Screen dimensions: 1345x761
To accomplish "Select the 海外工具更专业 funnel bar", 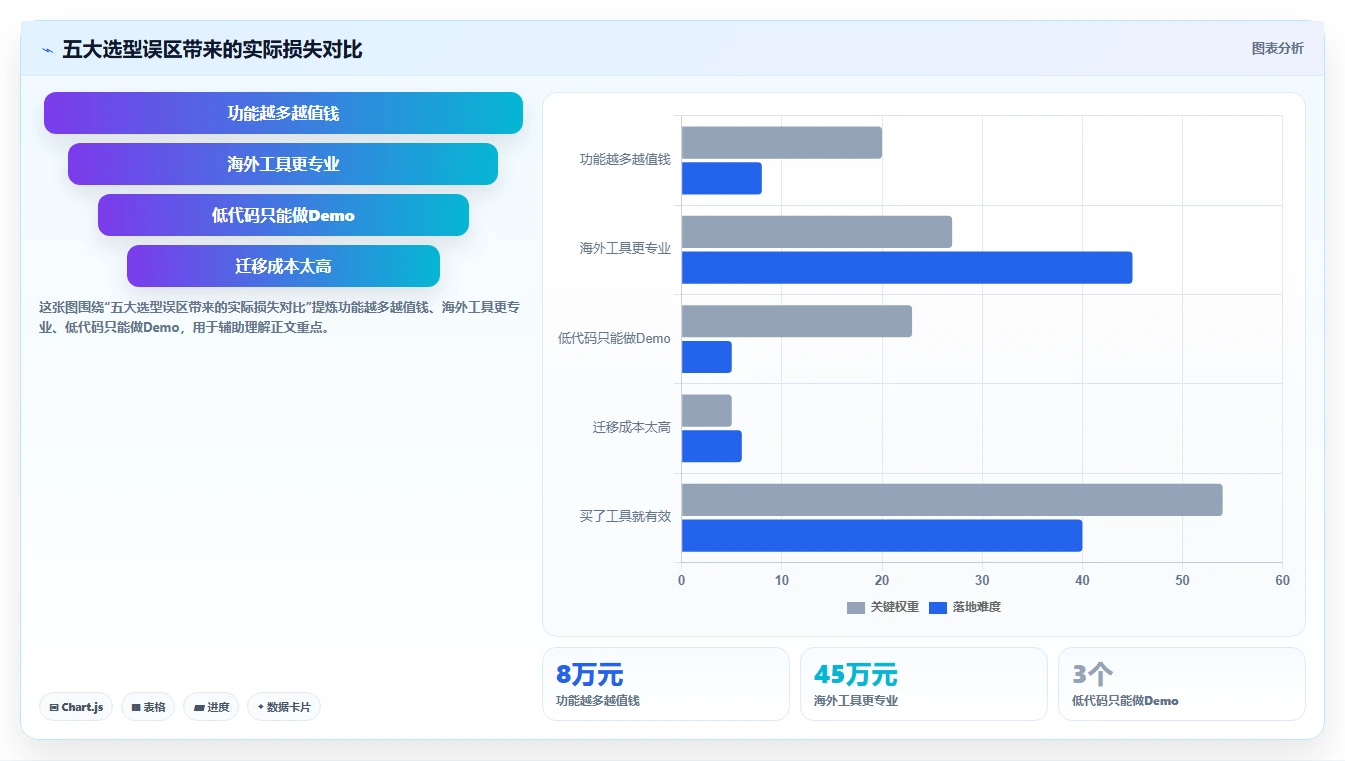I will pos(283,164).
